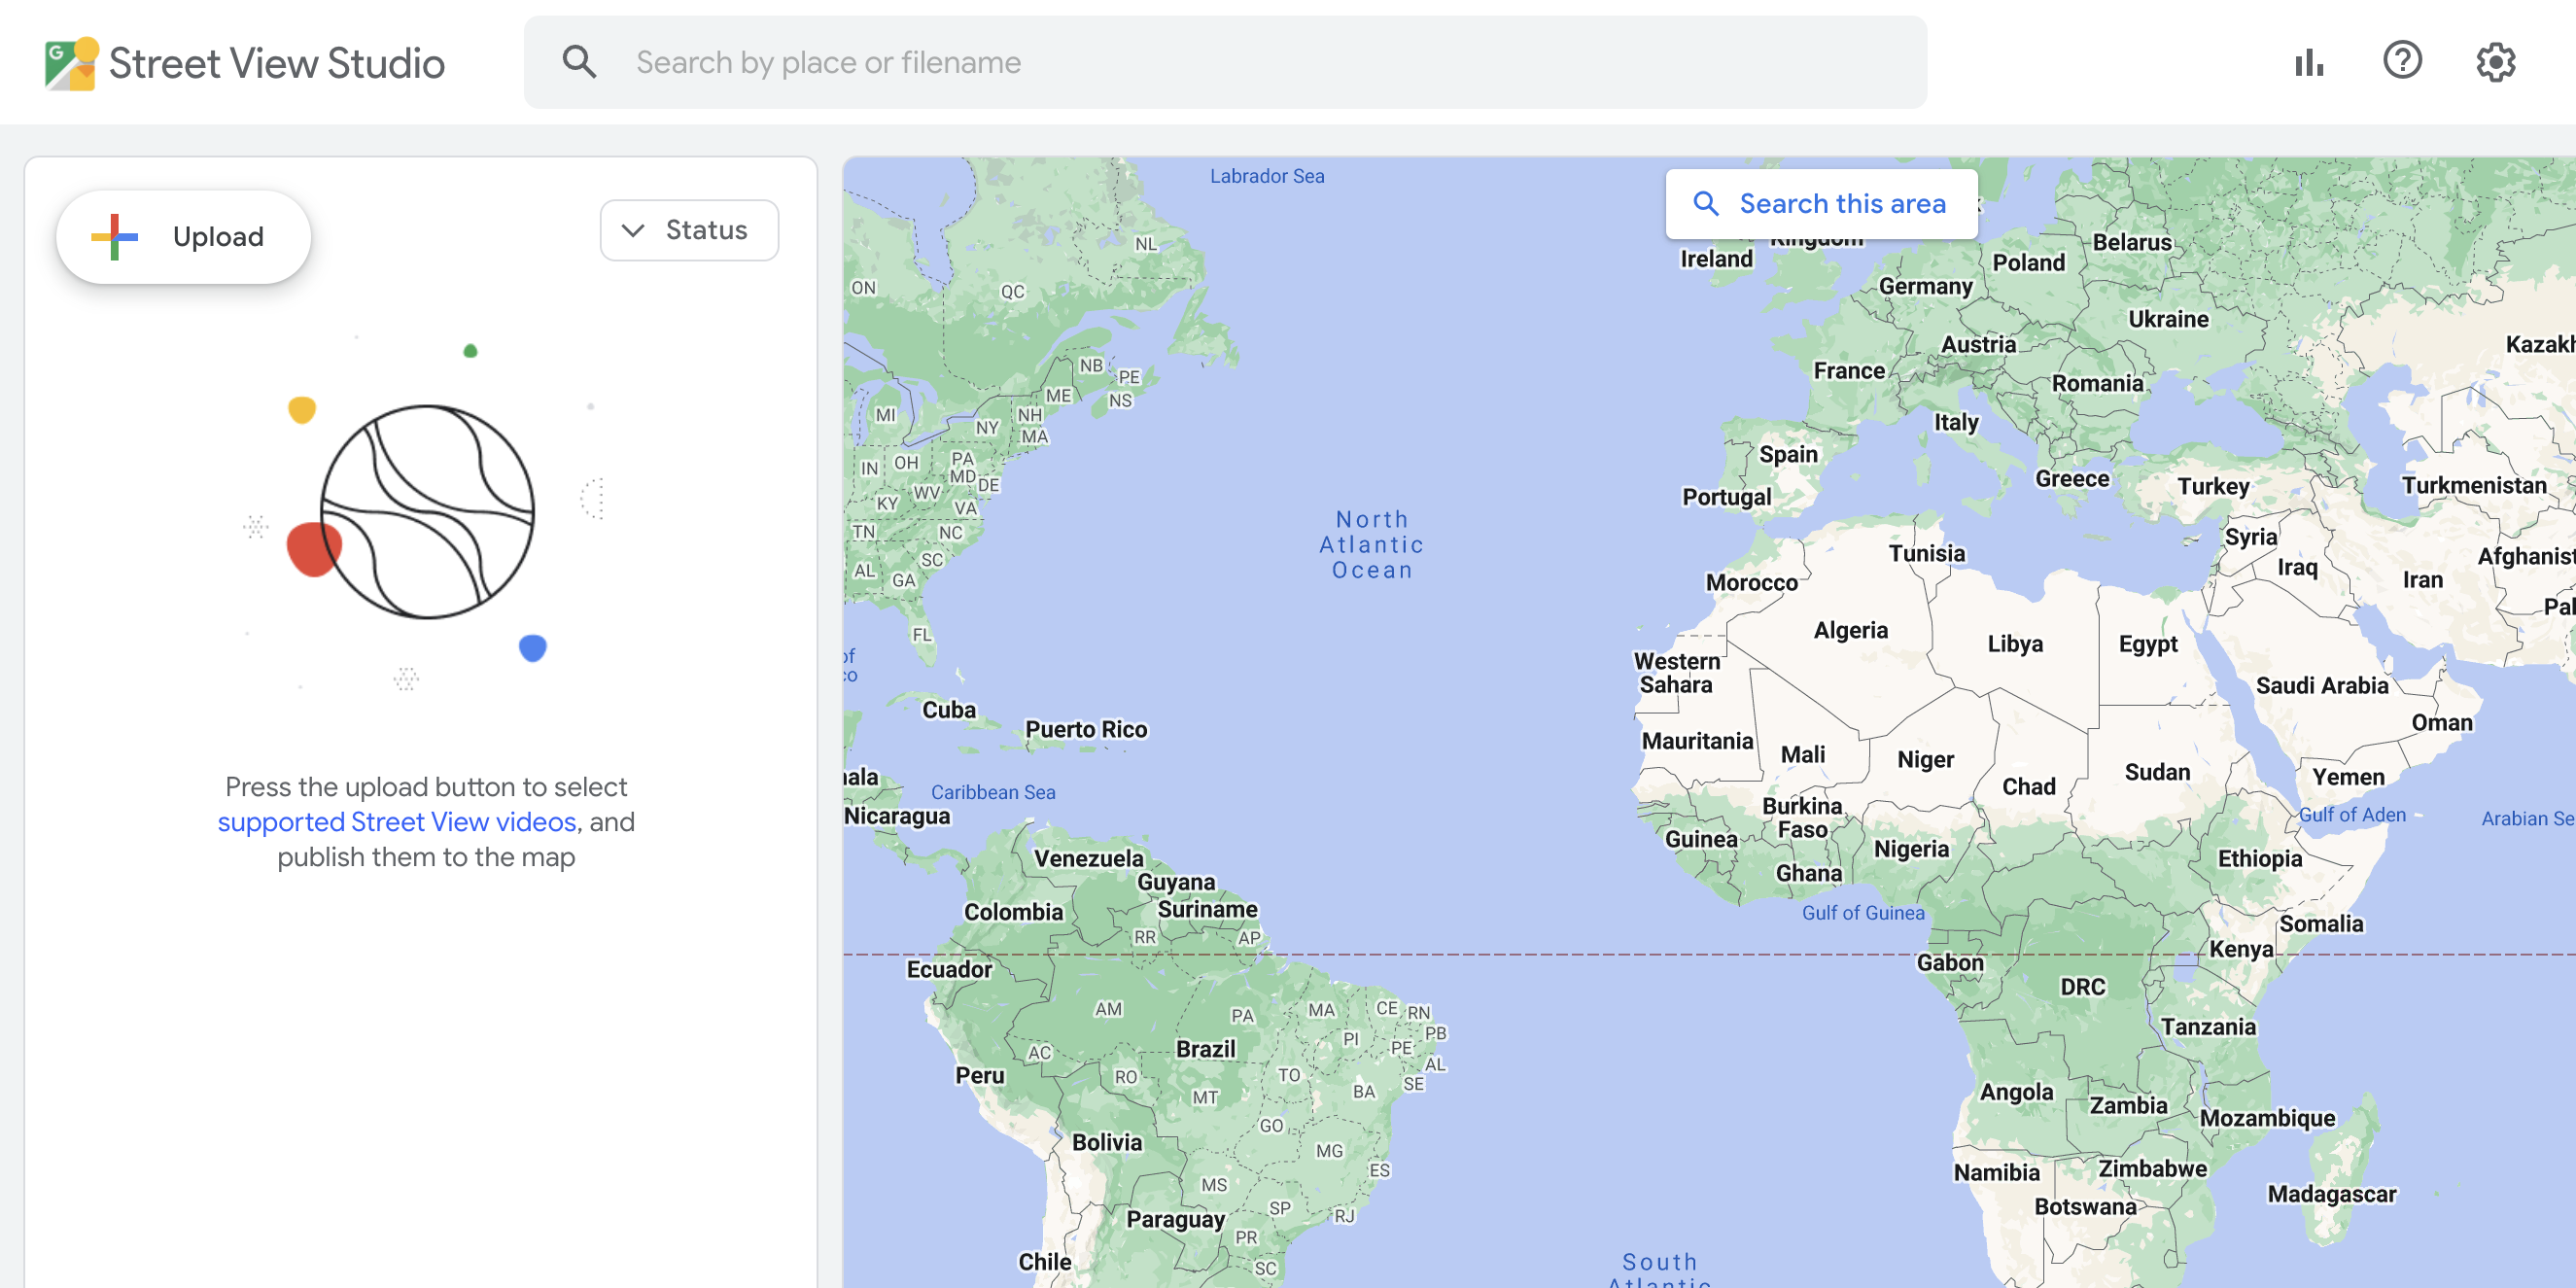The width and height of the screenshot is (2576, 1288).
Task: Click on Saudi Arabia on the map
Action: pos(2321,685)
